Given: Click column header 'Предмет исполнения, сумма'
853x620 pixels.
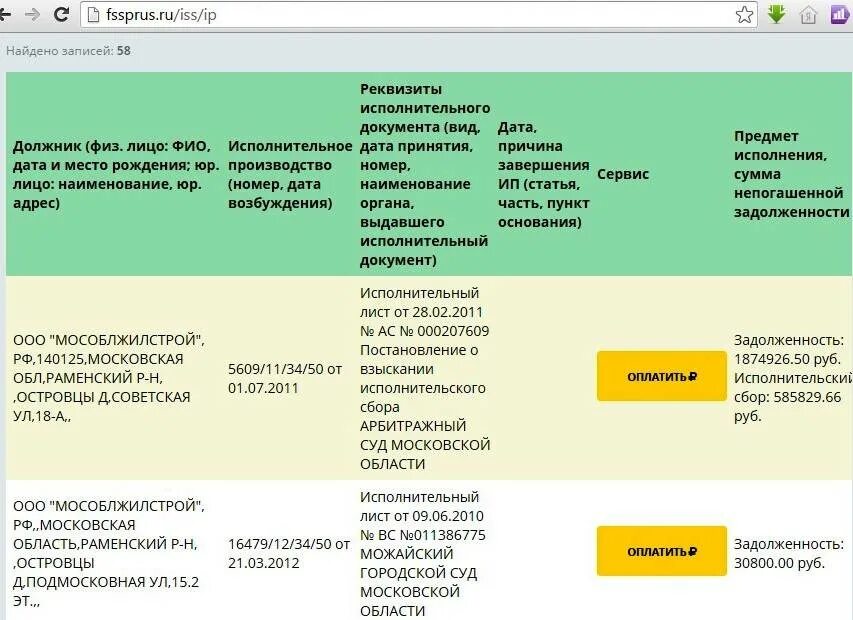Looking at the screenshot, I should [x=792, y=175].
